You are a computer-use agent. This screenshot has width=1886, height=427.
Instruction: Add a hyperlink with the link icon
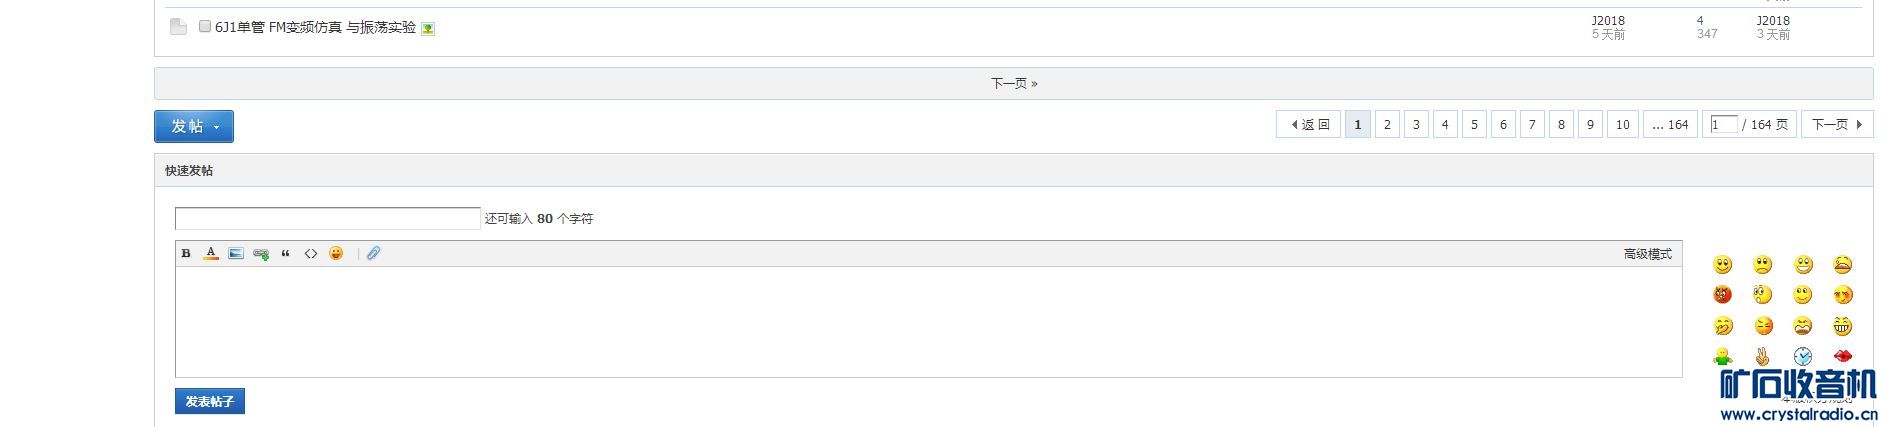[261, 254]
